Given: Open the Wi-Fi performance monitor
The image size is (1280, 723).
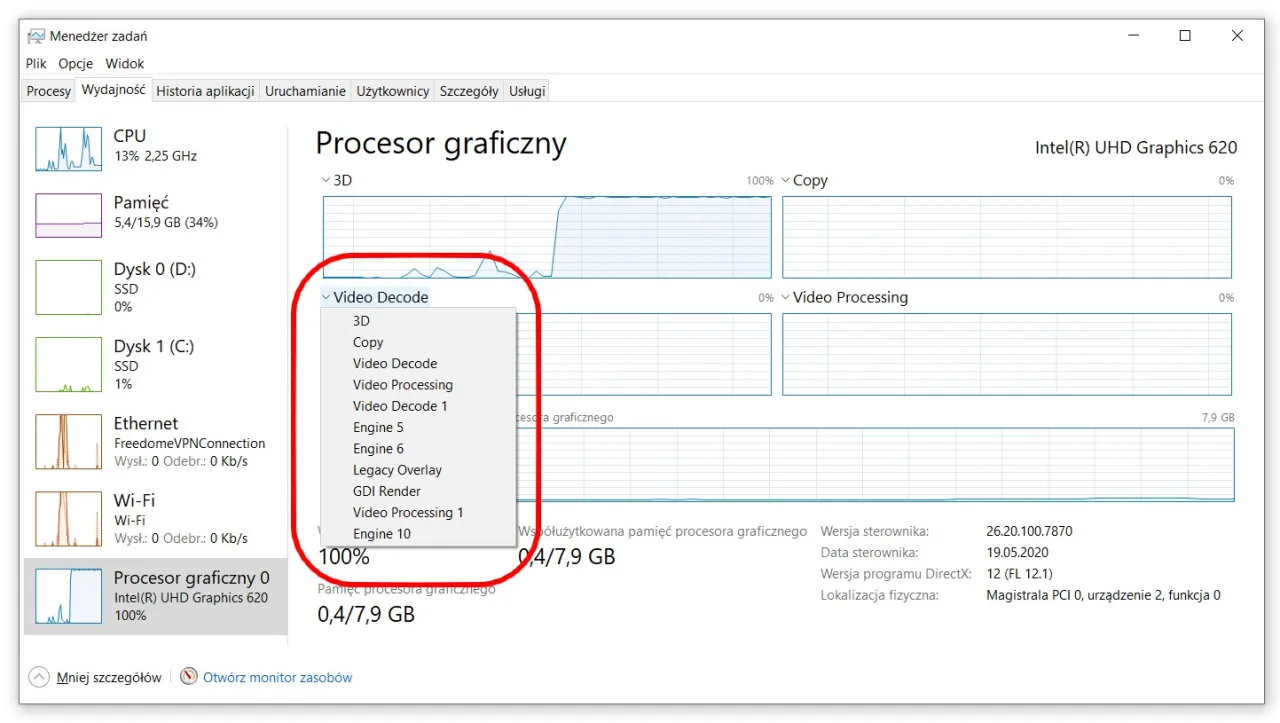Looking at the screenshot, I should tap(67, 518).
